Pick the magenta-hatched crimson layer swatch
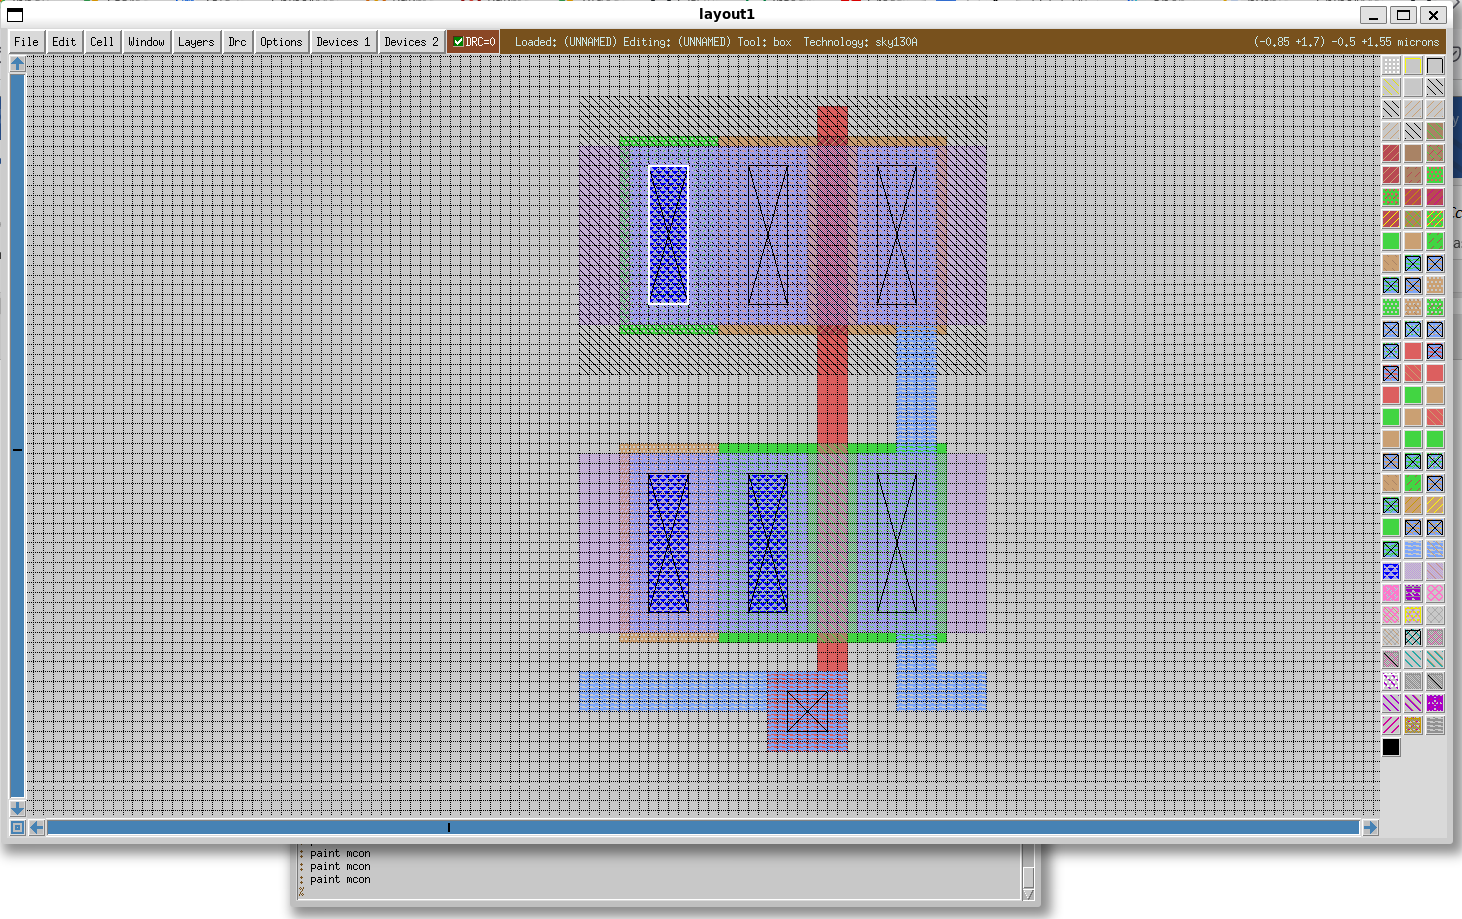The height and width of the screenshot is (919, 1462). (x=1435, y=197)
